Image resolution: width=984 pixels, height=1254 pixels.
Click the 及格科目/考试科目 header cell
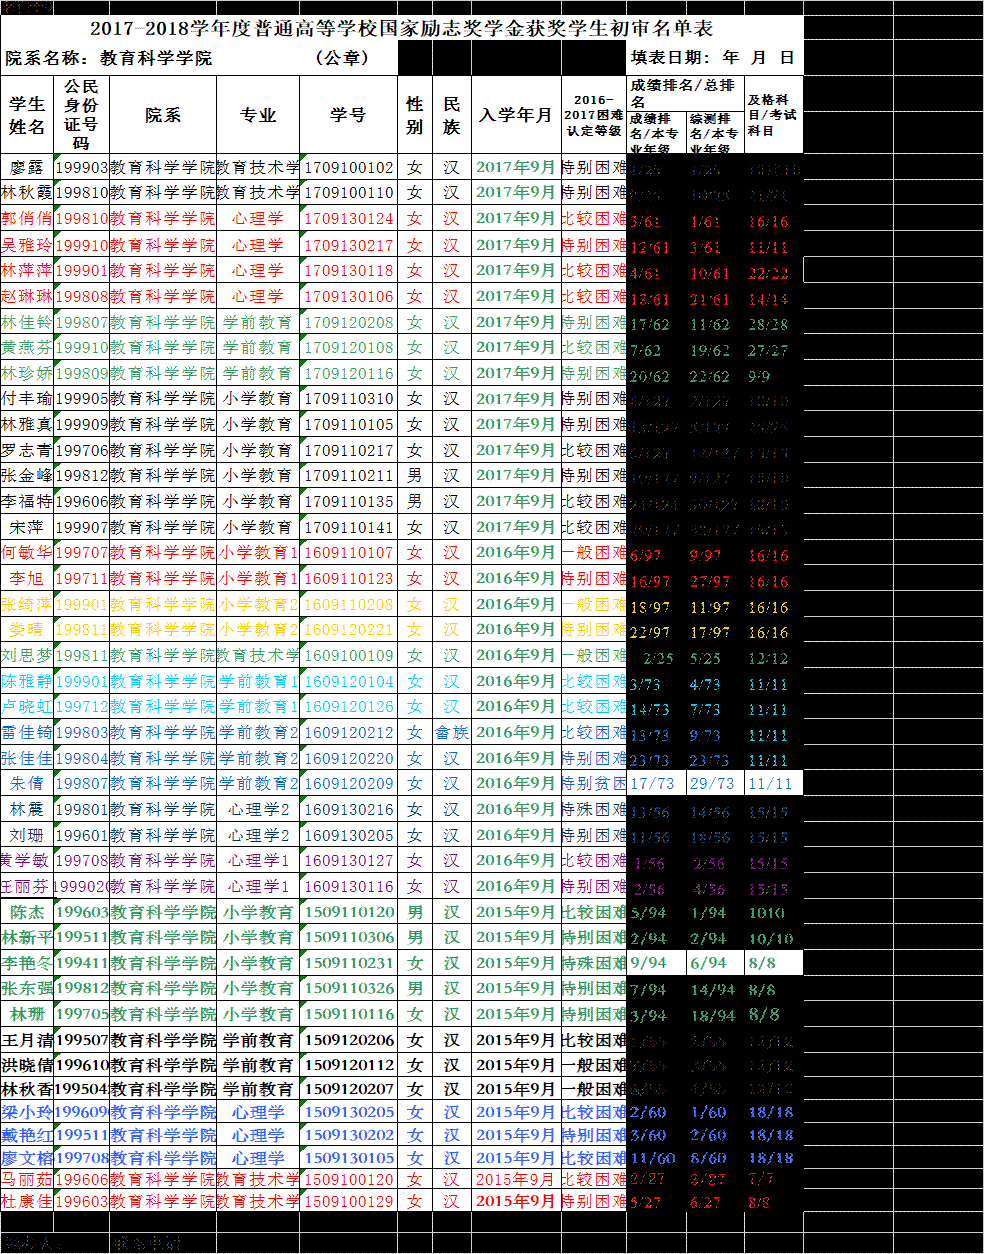pyautogui.click(x=772, y=115)
